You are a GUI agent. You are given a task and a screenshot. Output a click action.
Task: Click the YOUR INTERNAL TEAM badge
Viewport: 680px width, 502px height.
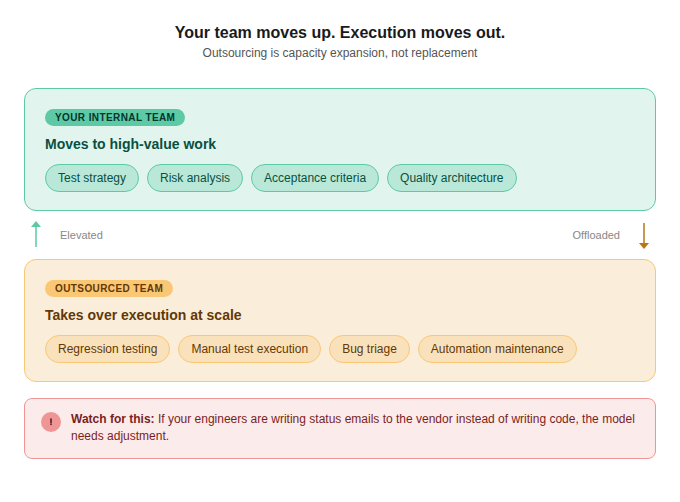pyautogui.click(x=115, y=117)
